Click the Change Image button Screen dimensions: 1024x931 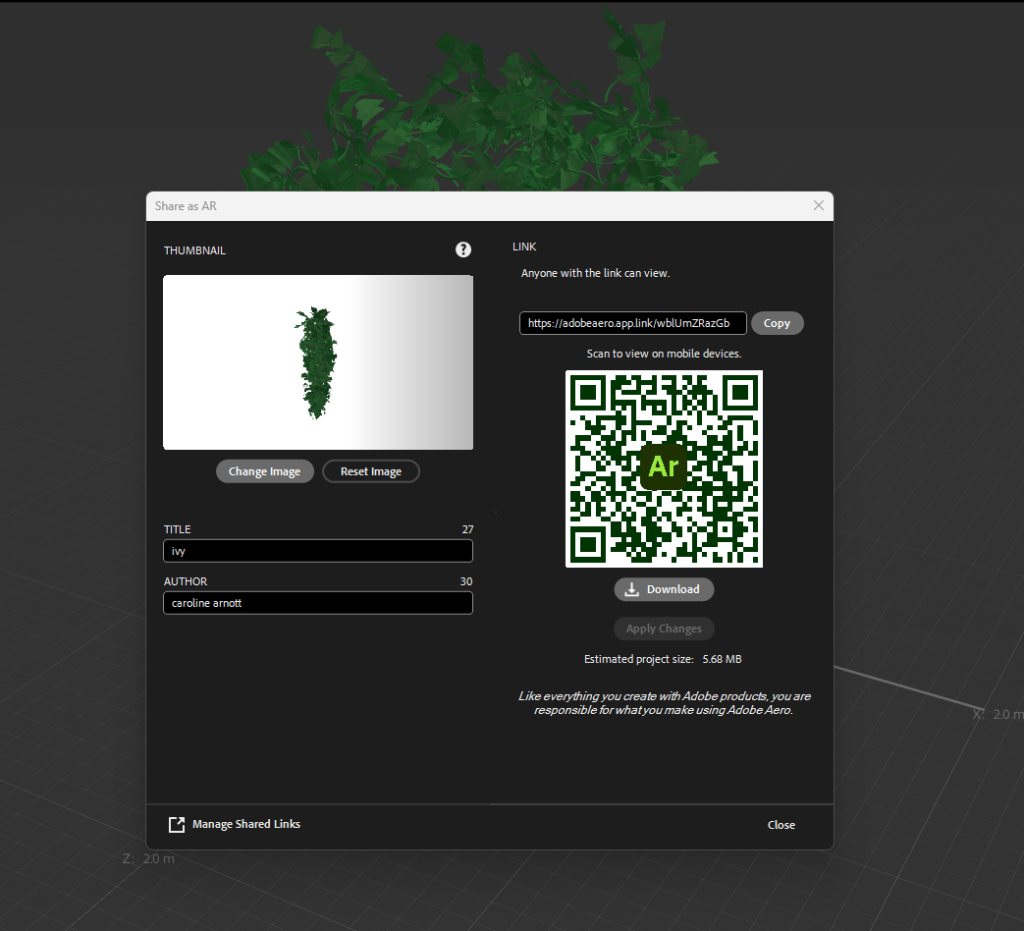[x=264, y=471]
